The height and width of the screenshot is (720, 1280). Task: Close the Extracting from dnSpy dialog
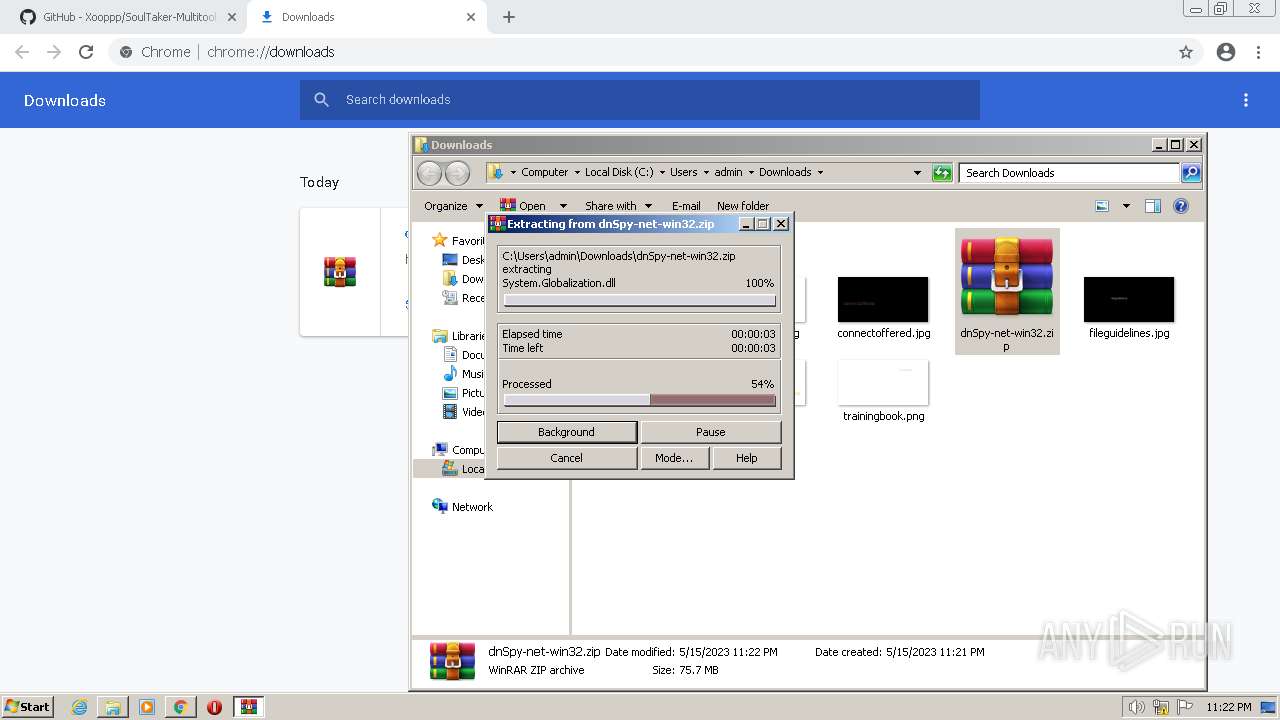pyautogui.click(x=781, y=224)
